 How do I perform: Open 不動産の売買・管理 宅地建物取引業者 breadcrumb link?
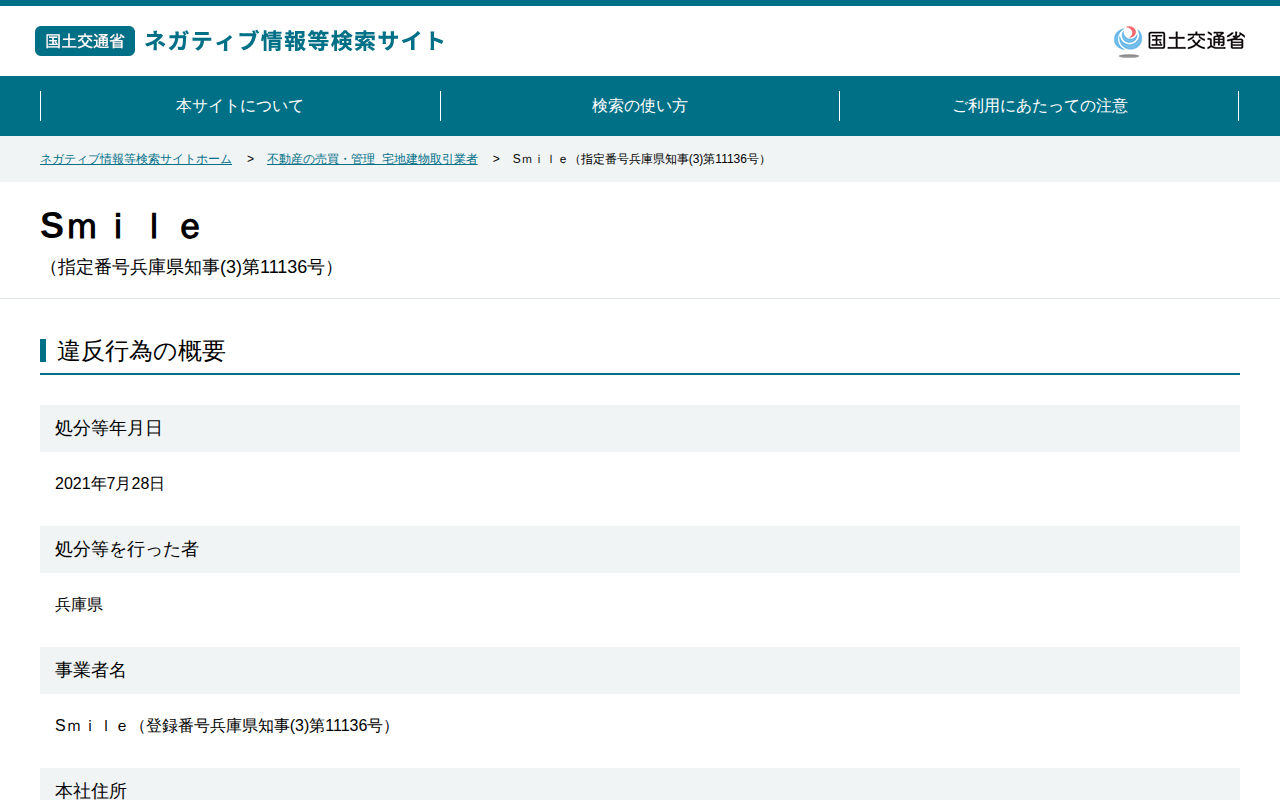(372, 159)
